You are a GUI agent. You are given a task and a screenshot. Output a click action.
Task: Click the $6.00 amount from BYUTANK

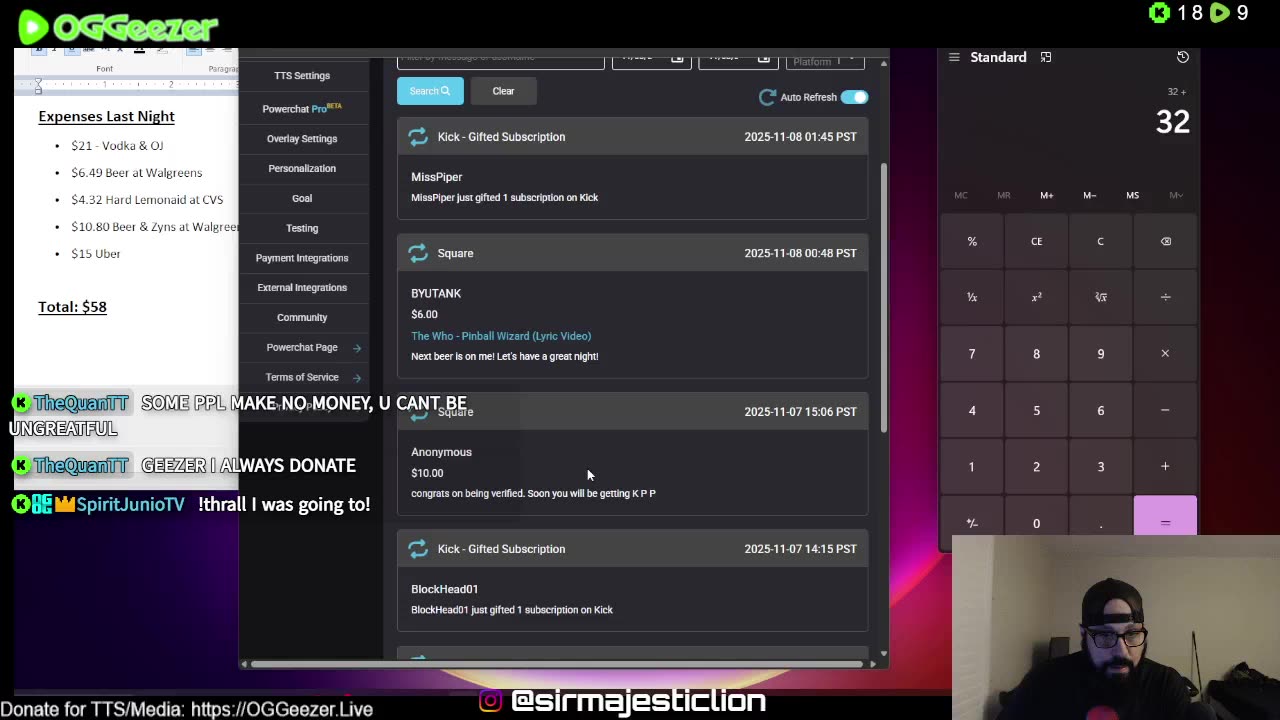click(424, 314)
